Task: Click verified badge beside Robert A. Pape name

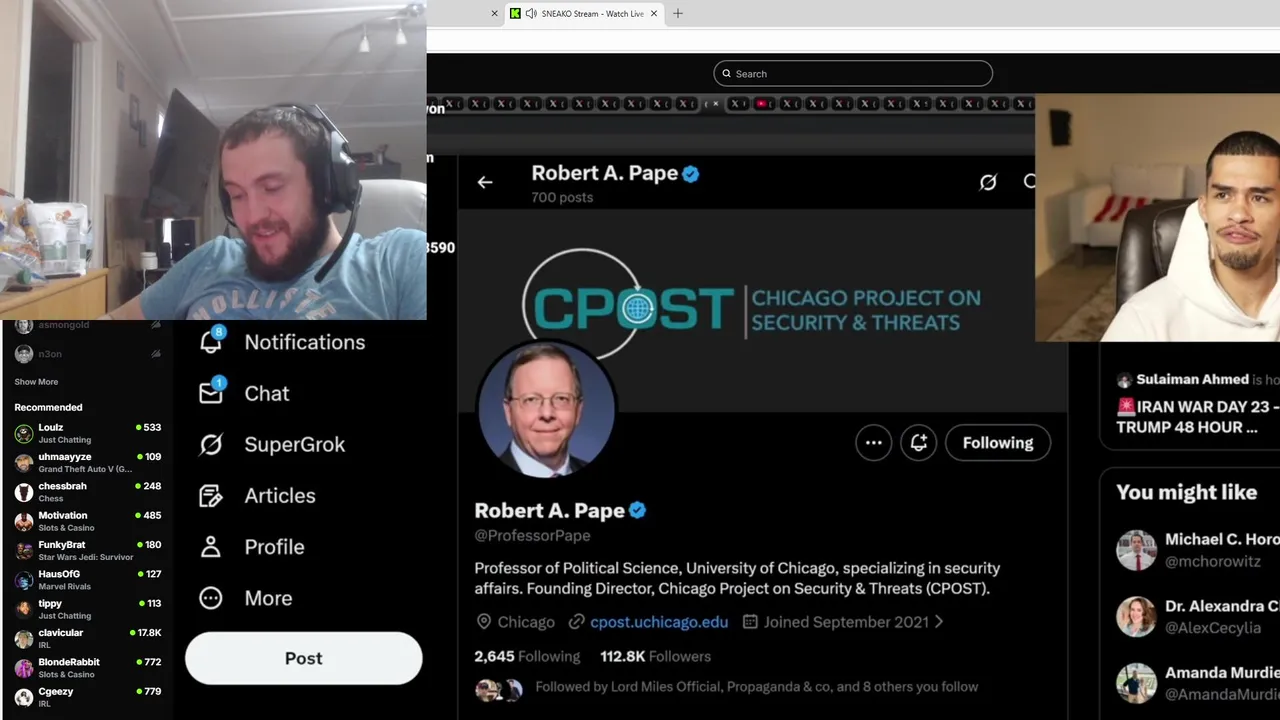Action: [x=638, y=510]
